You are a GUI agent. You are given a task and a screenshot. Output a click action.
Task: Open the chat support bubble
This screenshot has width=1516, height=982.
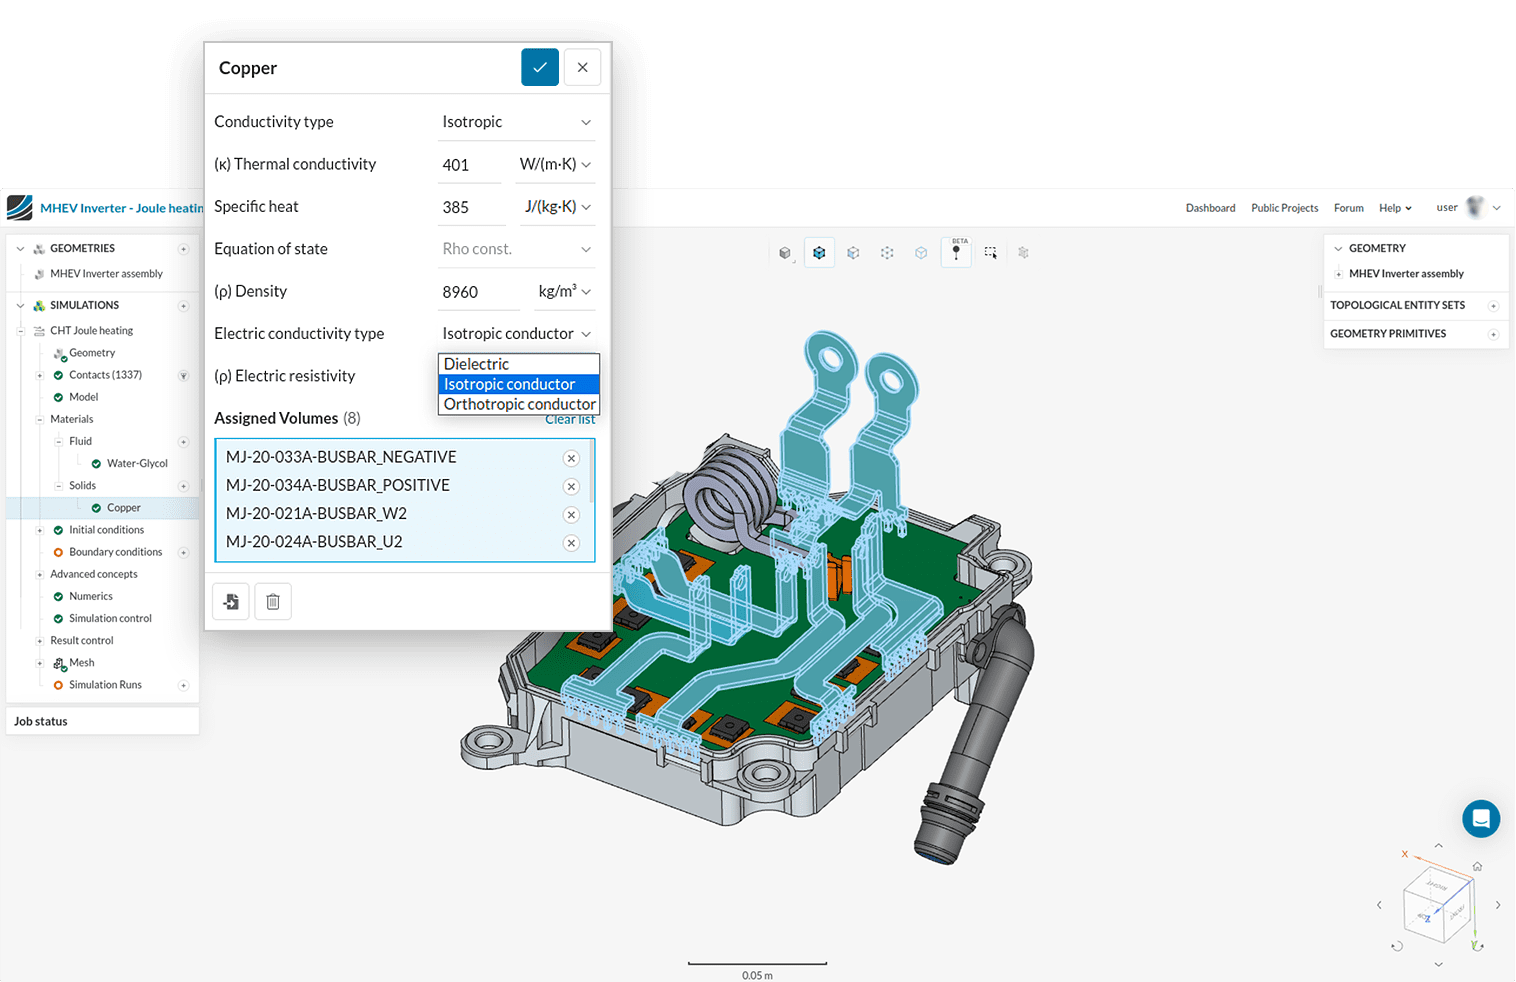(1480, 818)
